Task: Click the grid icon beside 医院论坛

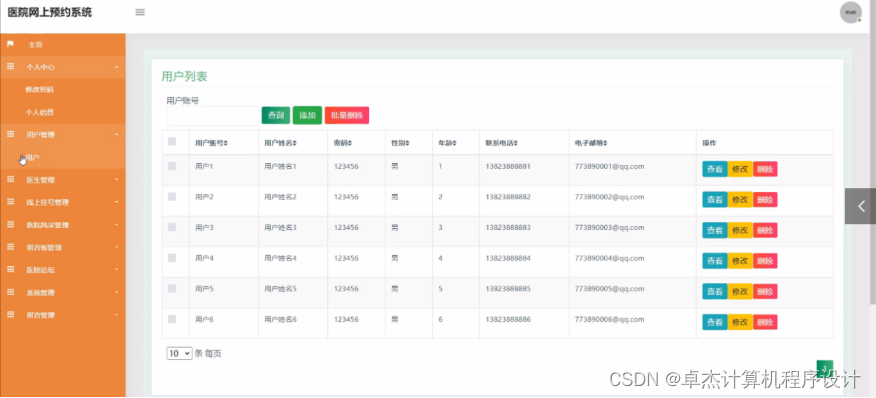Action: click(x=10, y=269)
